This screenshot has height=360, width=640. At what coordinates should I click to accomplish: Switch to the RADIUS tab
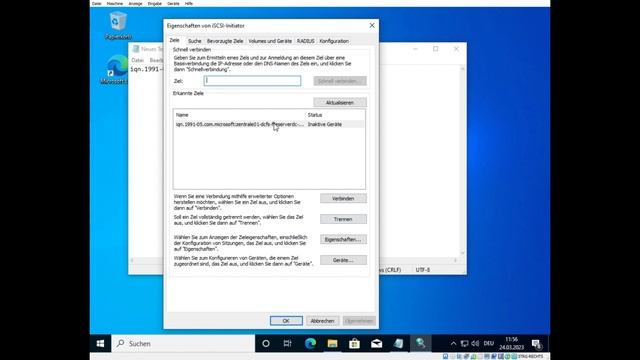(306, 41)
